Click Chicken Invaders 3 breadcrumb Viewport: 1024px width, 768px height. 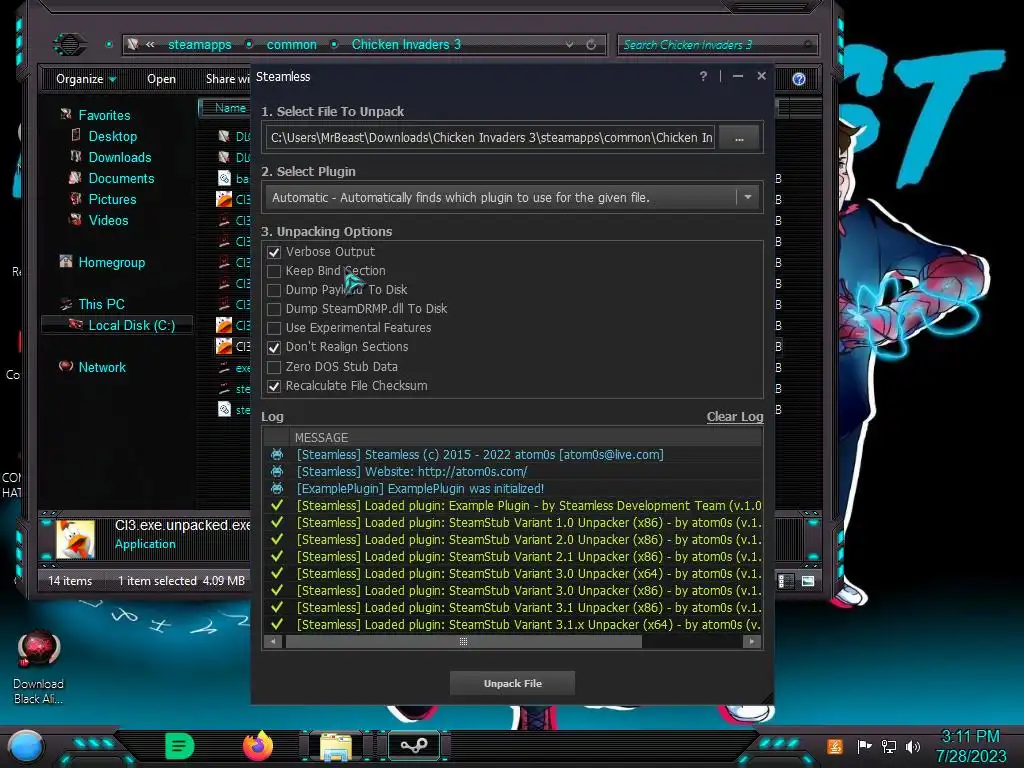pos(406,44)
